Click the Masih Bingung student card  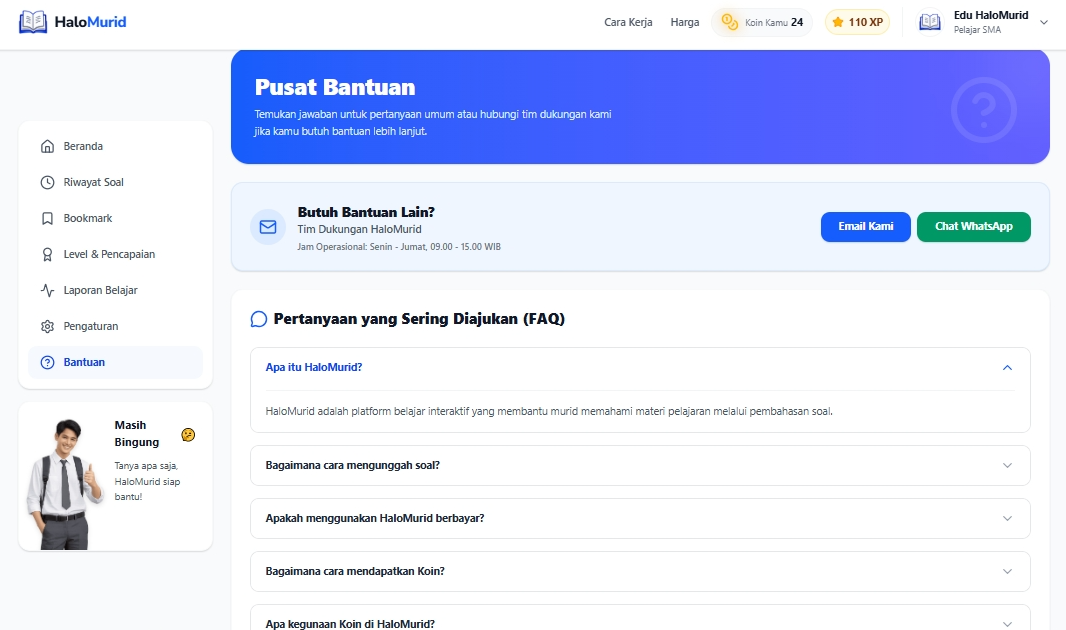116,476
